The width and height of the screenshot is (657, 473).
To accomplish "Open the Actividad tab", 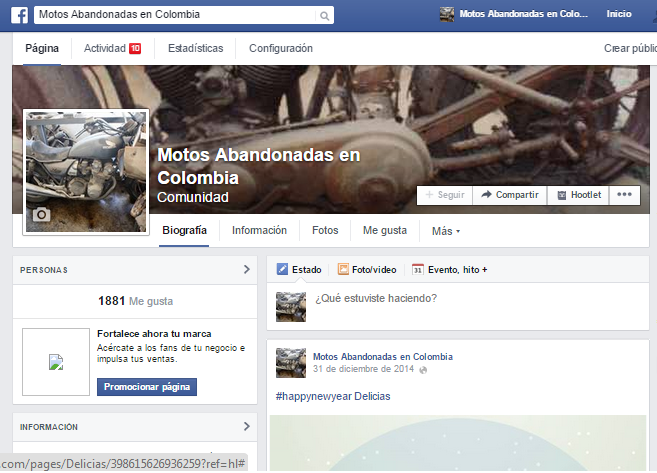I will pos(112,49).
